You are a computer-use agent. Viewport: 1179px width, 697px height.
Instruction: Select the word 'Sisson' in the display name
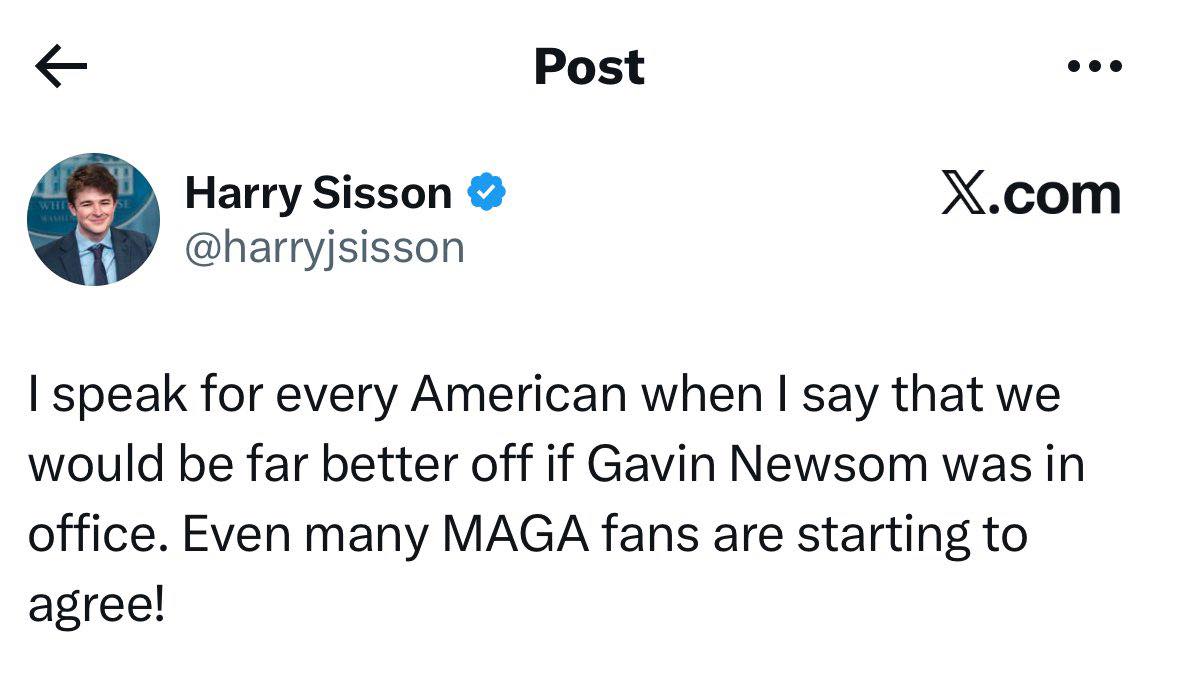click(382, 193)
